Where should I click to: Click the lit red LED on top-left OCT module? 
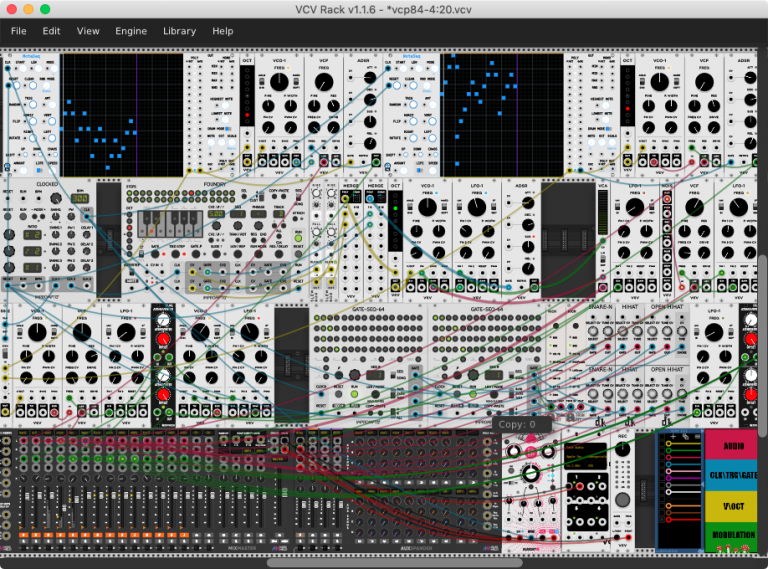[247, 115]
